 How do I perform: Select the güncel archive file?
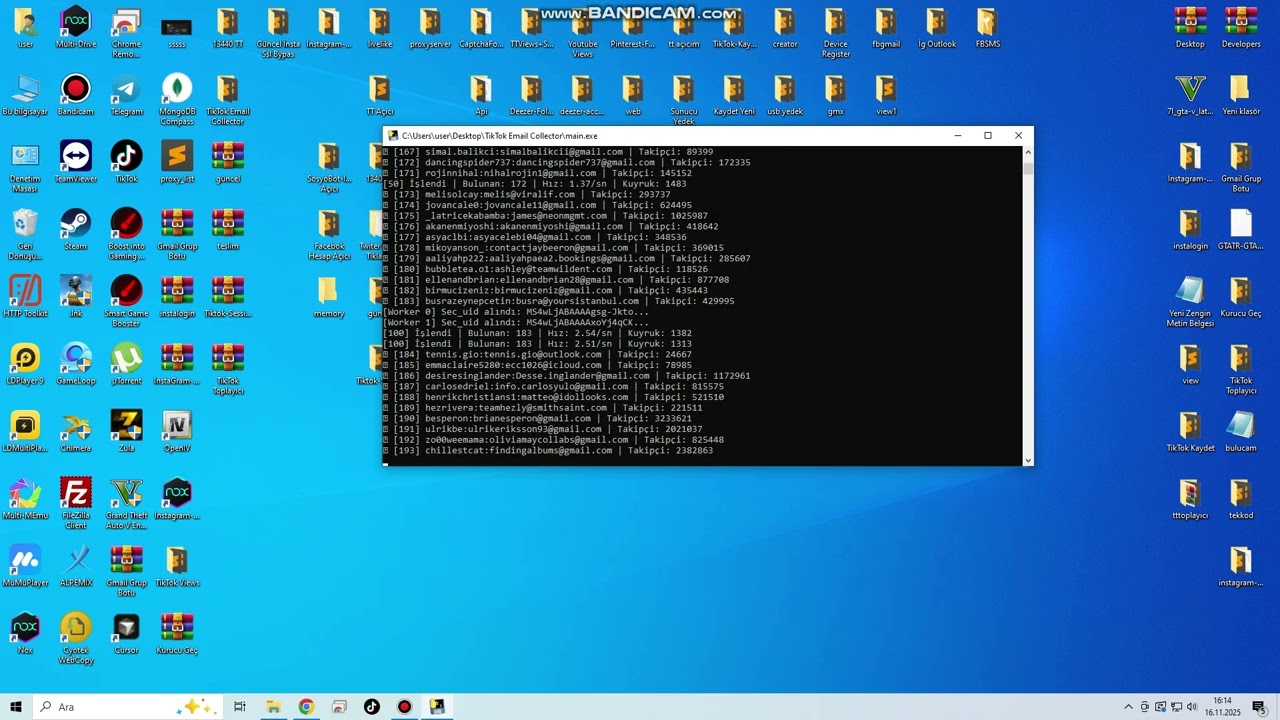228,163
